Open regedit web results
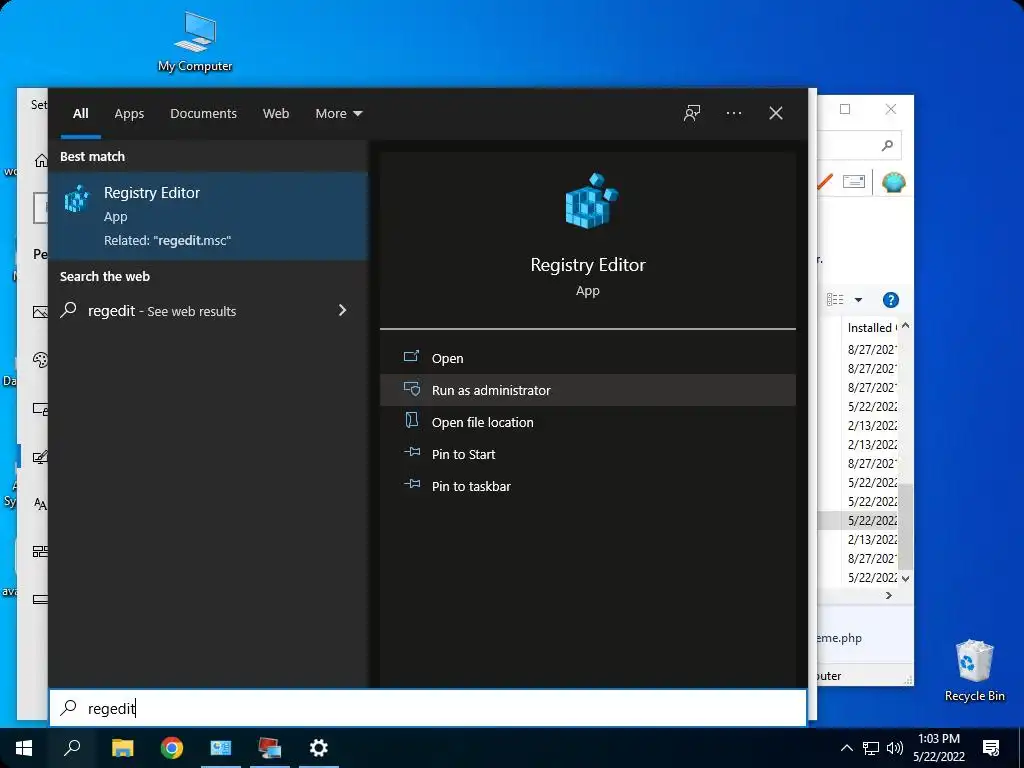The image size is (1024, 768). (x=208, y=311)
